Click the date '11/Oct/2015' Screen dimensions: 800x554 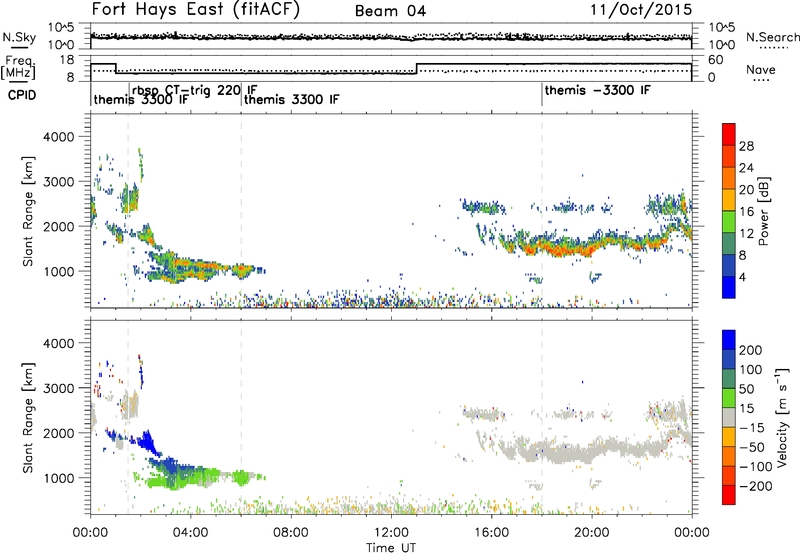tap(641, 10)
